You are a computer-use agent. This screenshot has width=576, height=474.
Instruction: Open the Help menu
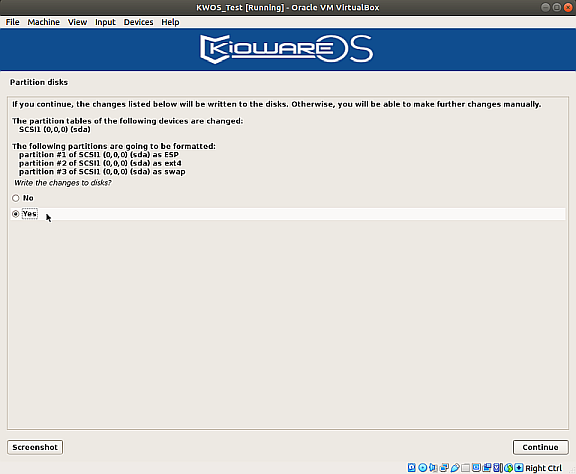click(x=170, y=22)
